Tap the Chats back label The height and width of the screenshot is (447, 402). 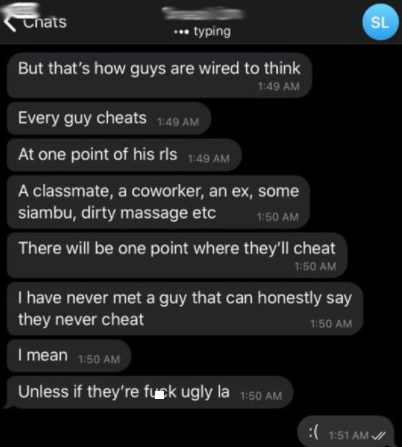point(45,22)
